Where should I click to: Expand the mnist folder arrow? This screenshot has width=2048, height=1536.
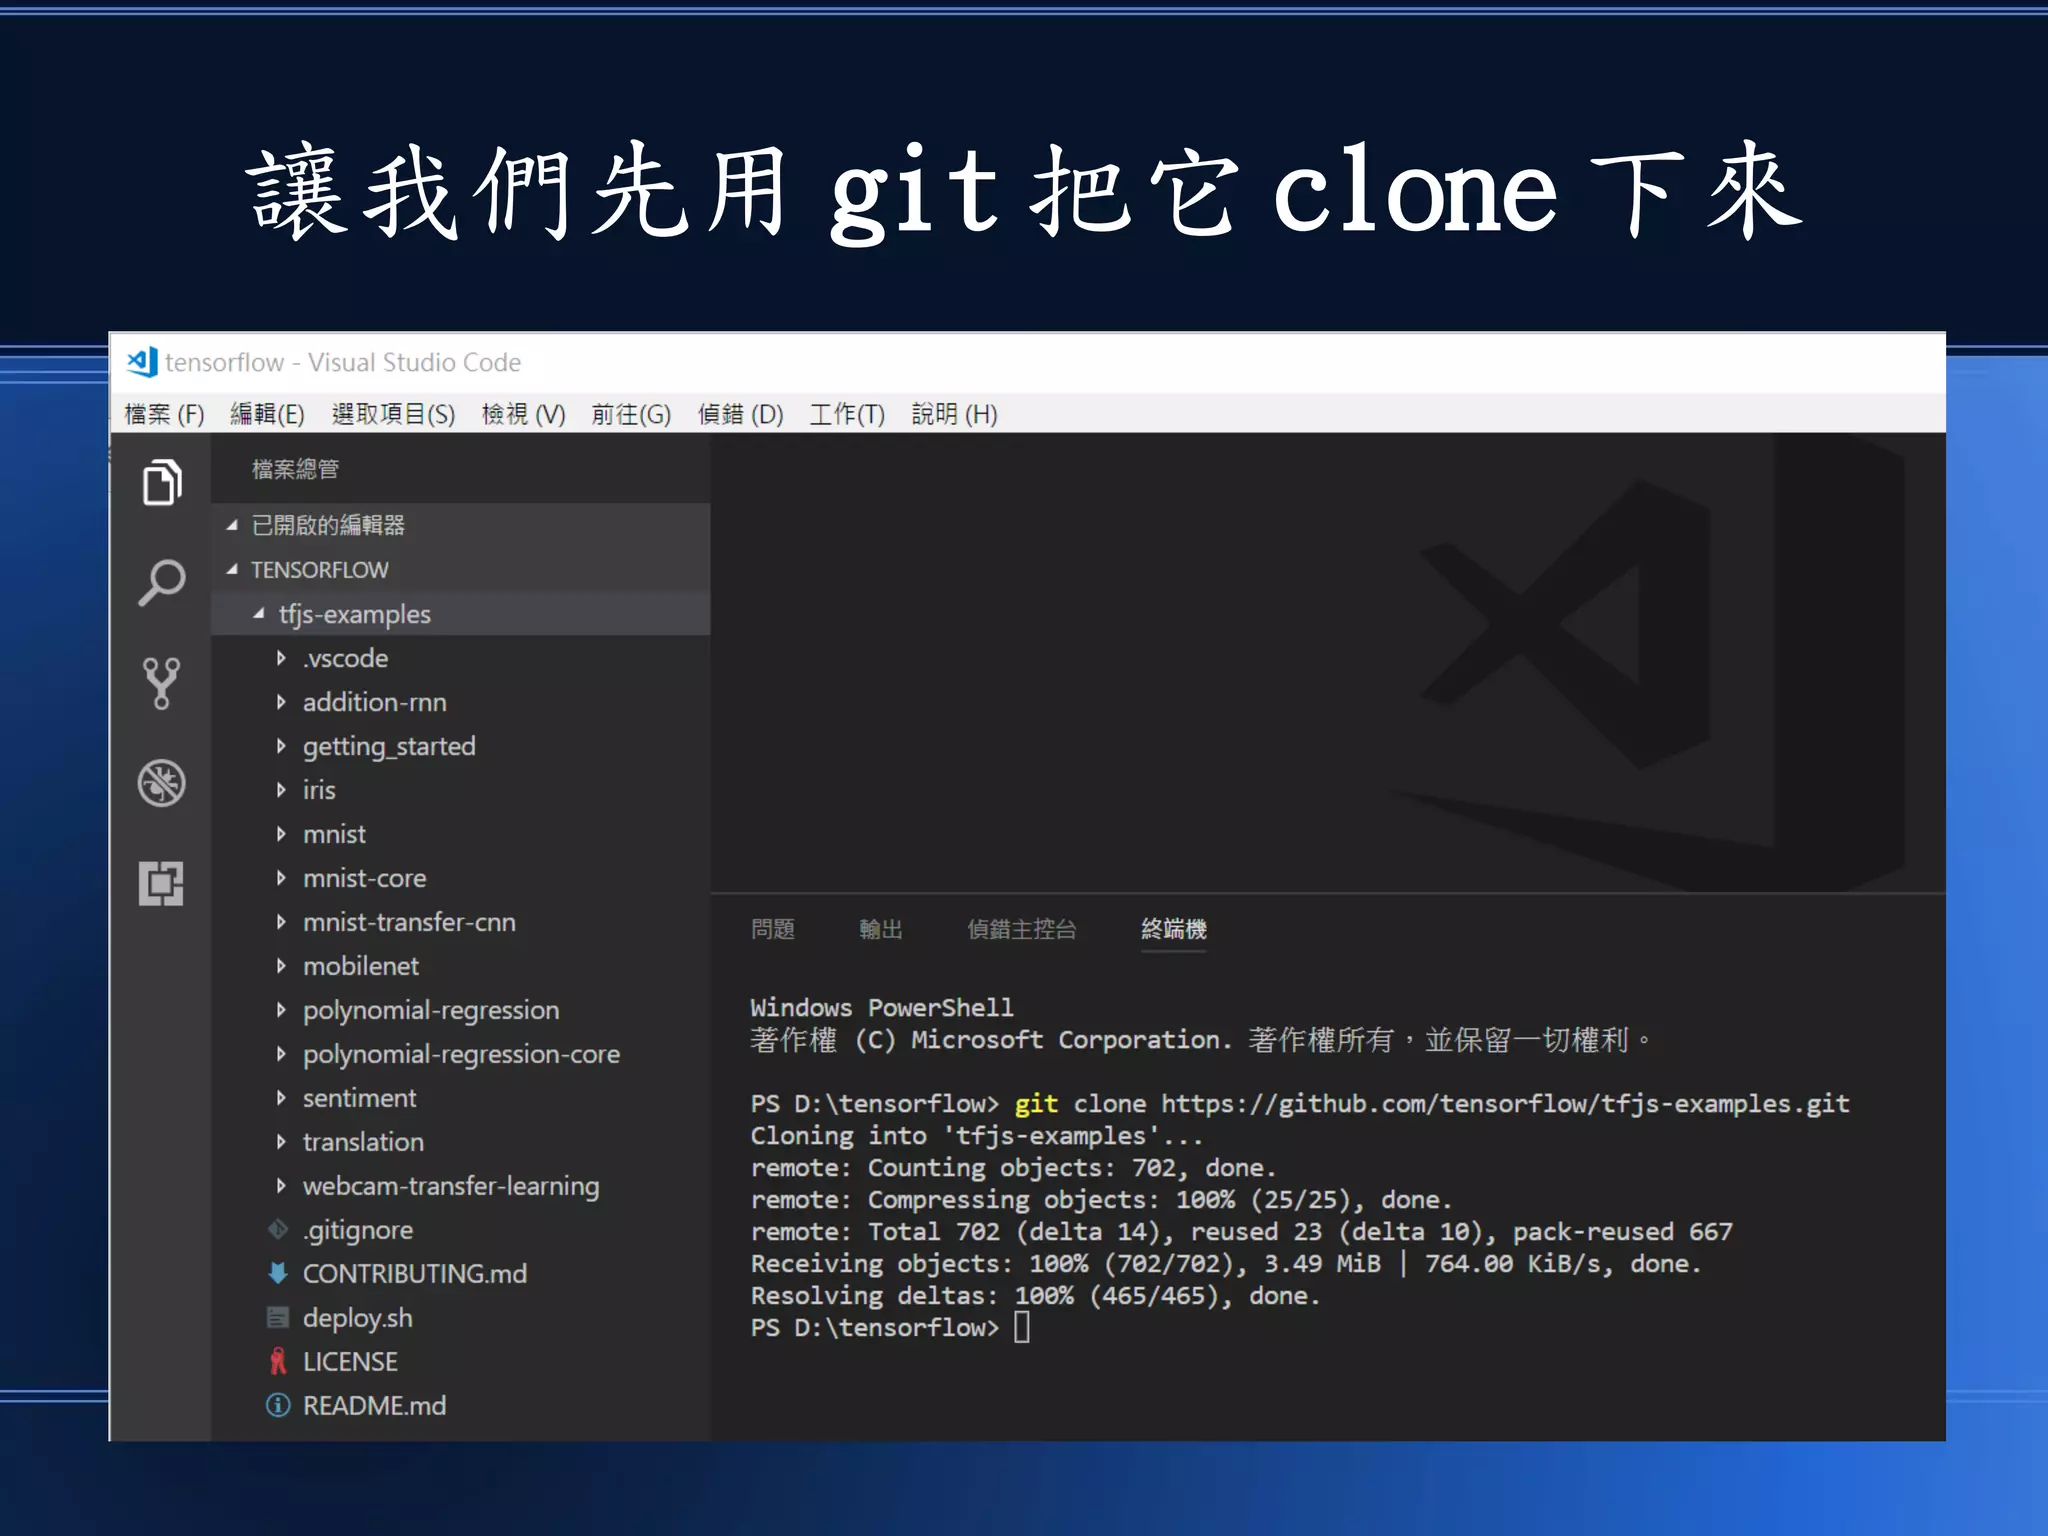281,833
